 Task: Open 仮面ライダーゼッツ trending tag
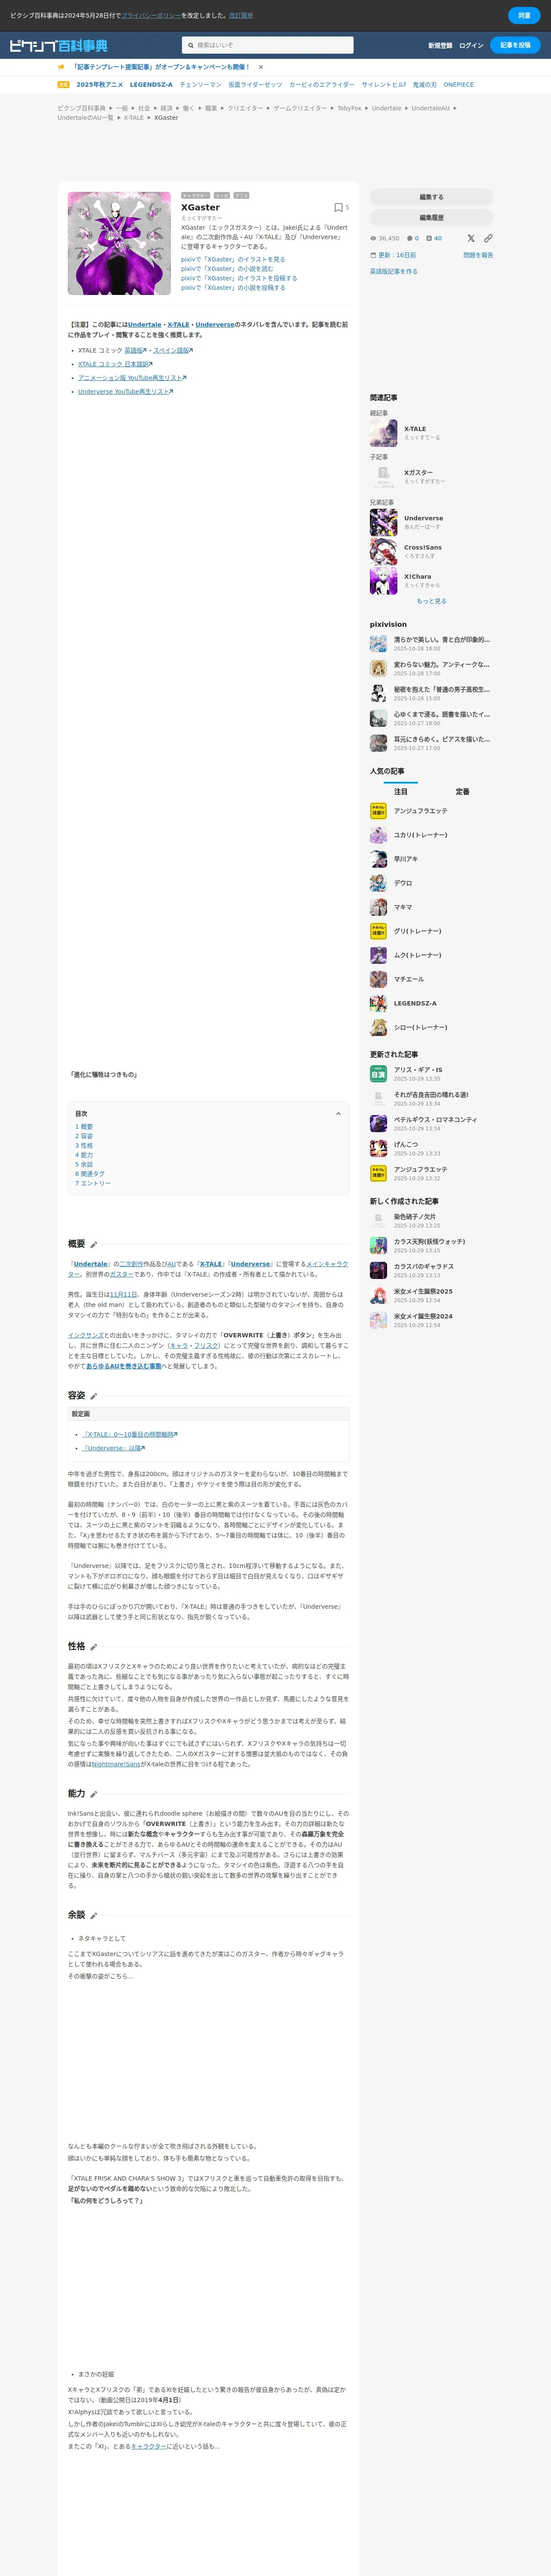click(x=255, y=85)
